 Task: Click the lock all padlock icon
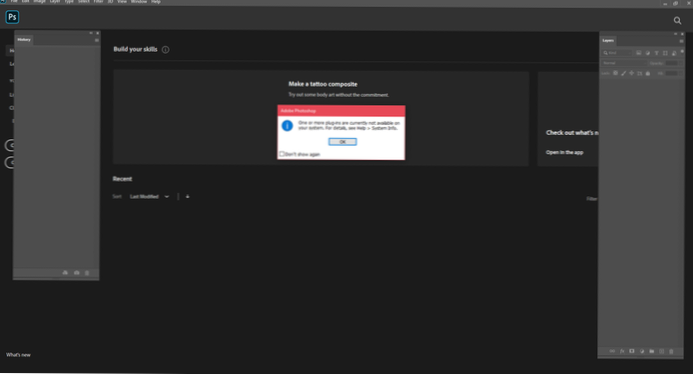648,73
